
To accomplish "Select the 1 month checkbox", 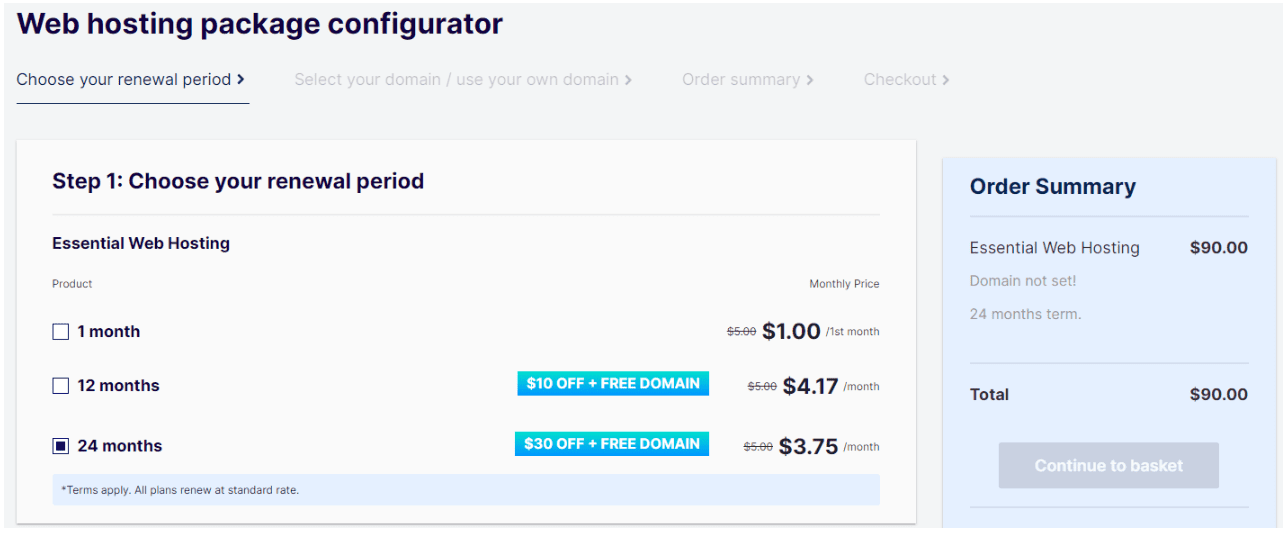I will pyautogui.click(x=61, y=332).
